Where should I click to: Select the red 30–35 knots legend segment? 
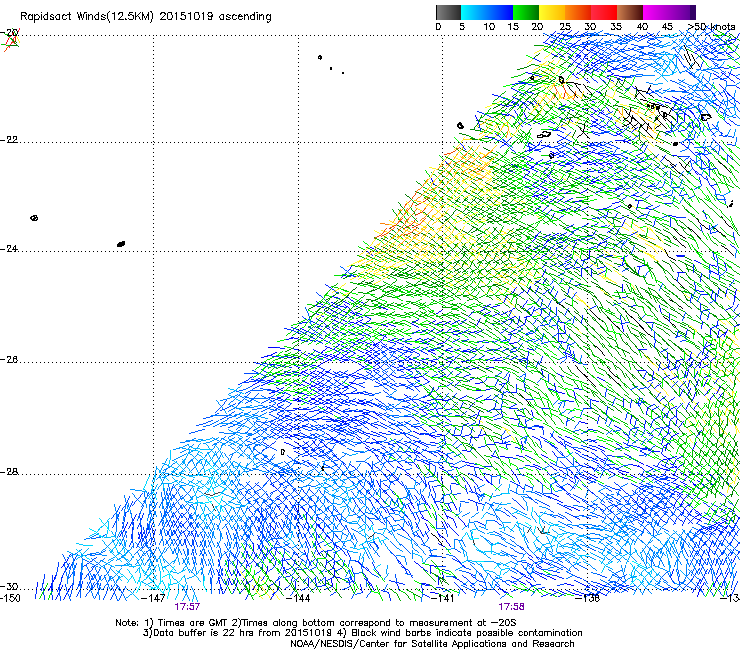(604, 12)
